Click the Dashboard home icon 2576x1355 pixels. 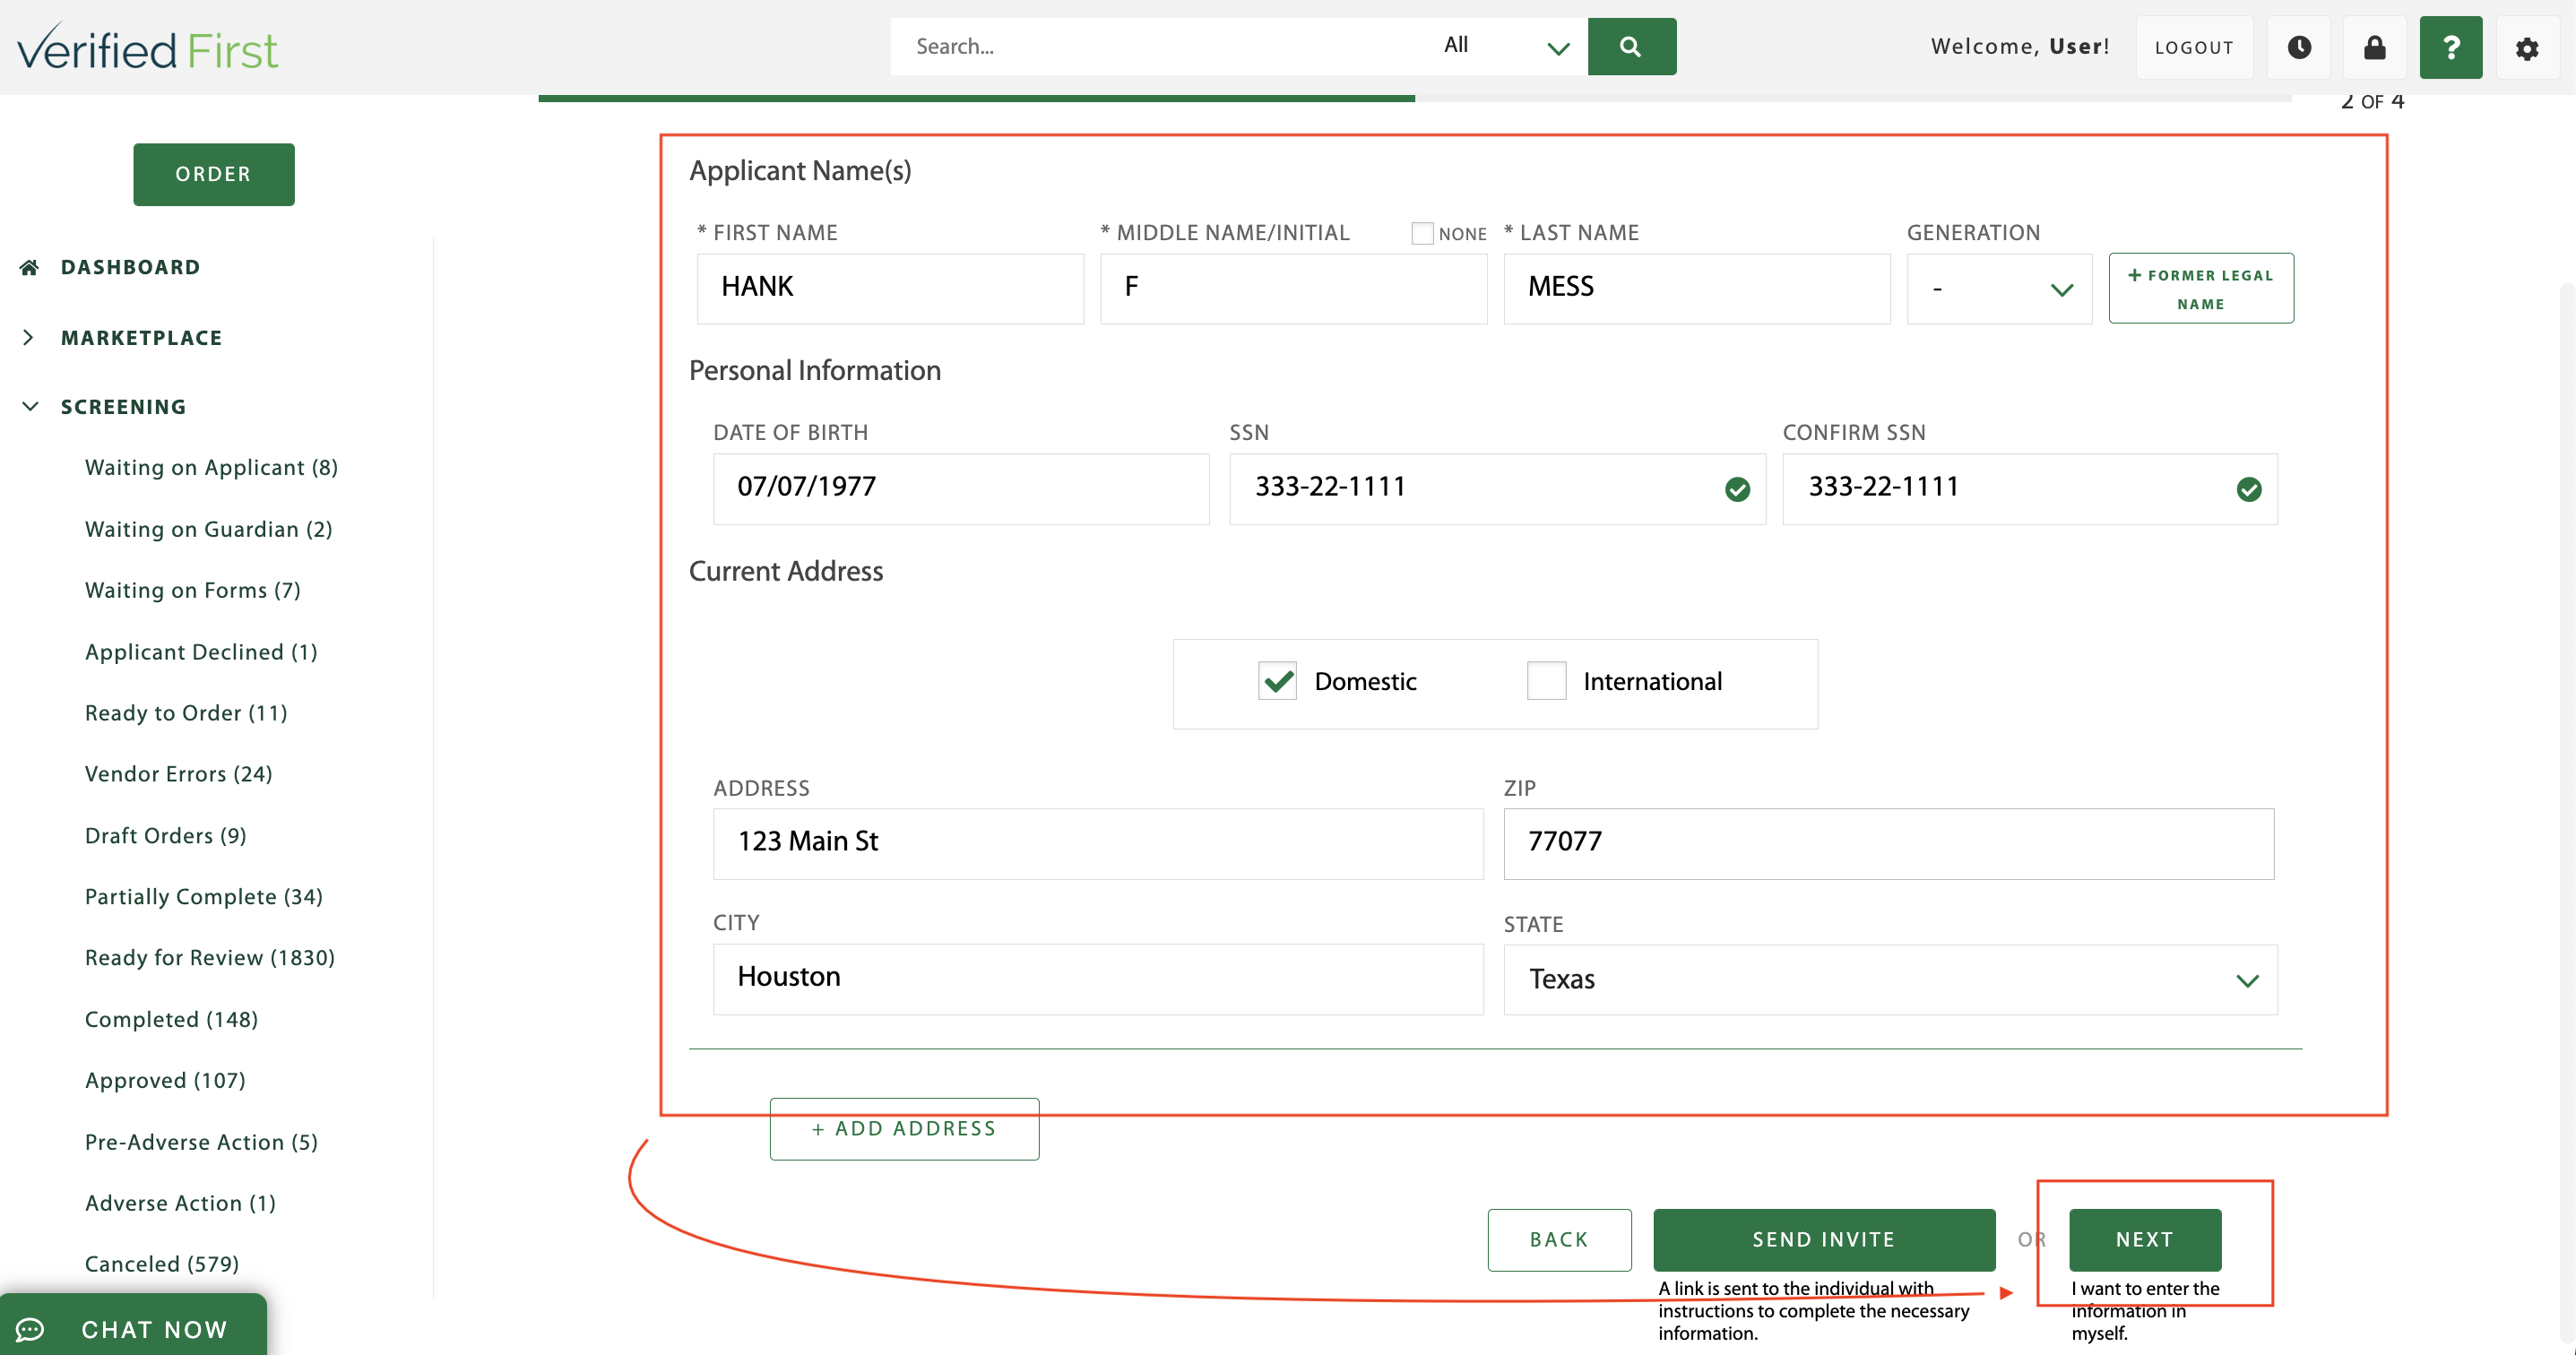click(29, 267)
